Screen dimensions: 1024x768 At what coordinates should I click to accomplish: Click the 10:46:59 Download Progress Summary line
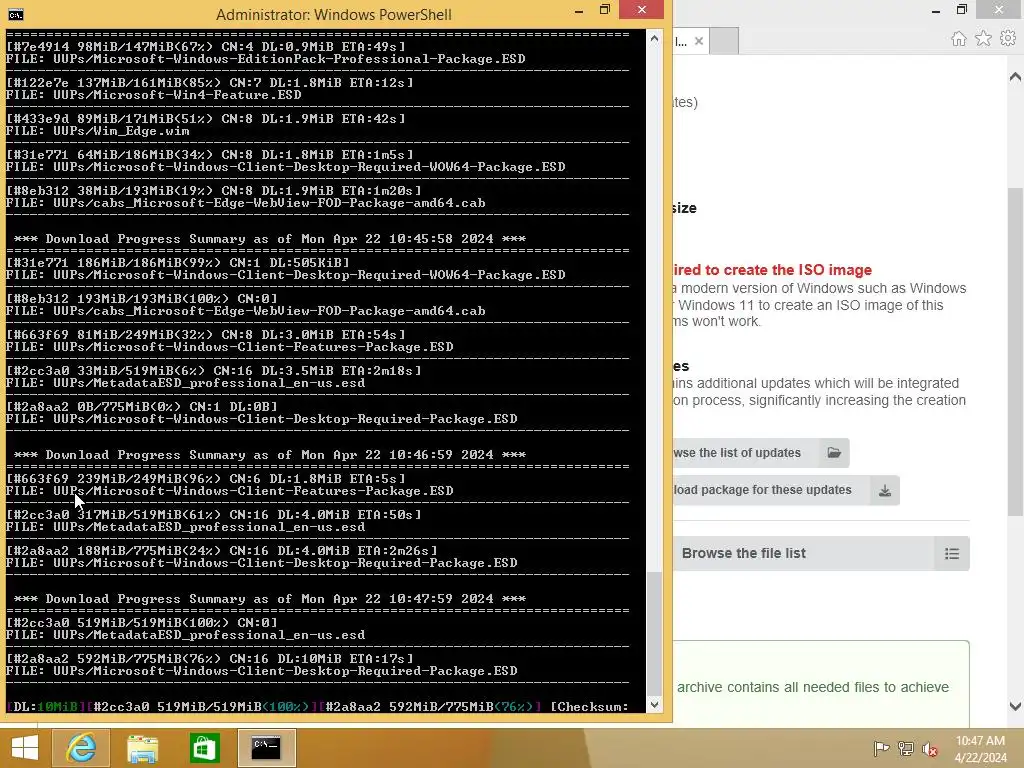[x=270, y=455]
